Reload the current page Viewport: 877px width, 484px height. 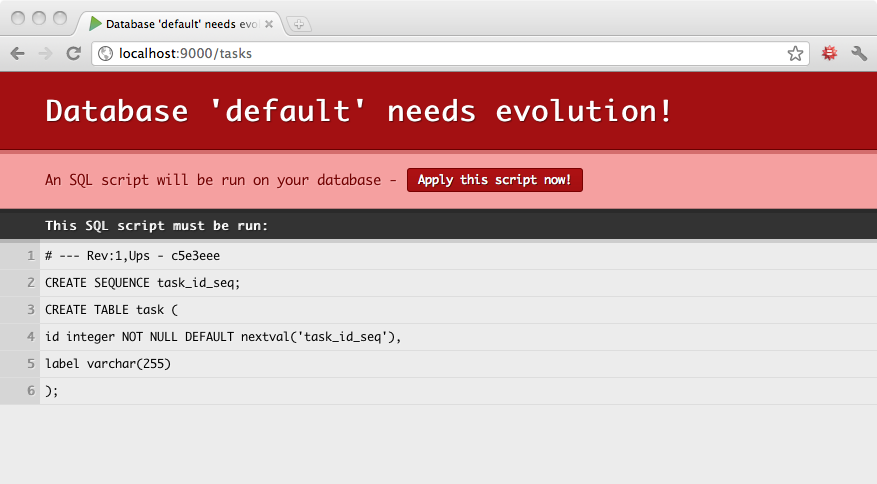pos(73,54)
